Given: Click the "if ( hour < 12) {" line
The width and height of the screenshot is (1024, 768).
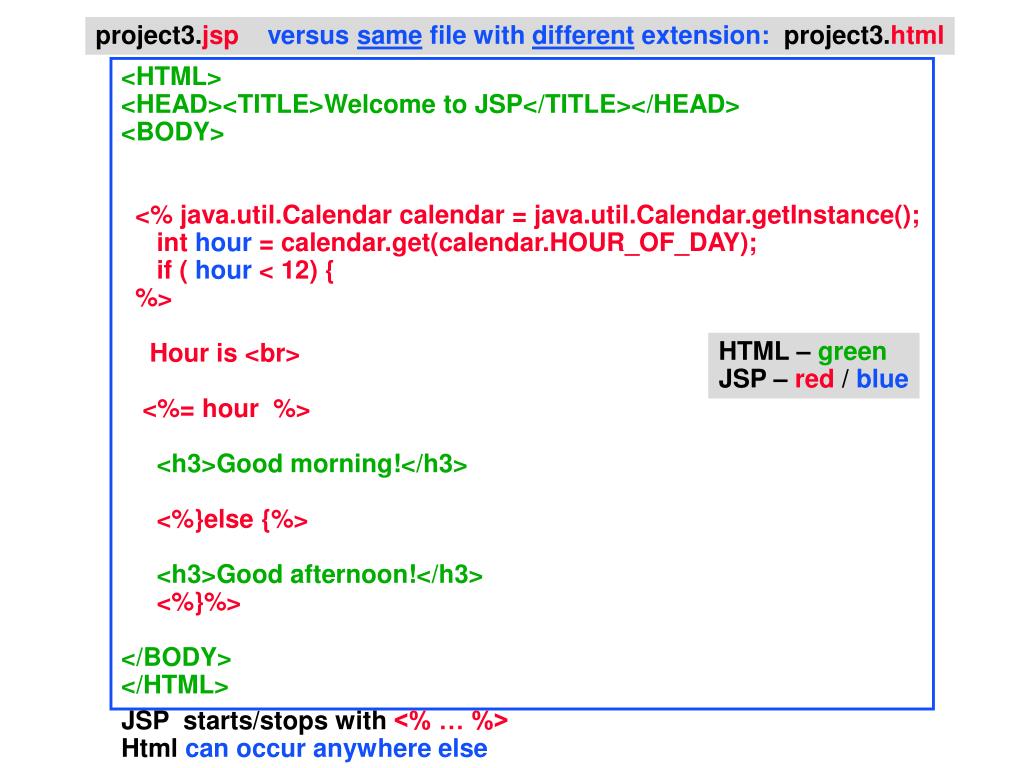Looking at the screenshot, I should coord(245,270).
